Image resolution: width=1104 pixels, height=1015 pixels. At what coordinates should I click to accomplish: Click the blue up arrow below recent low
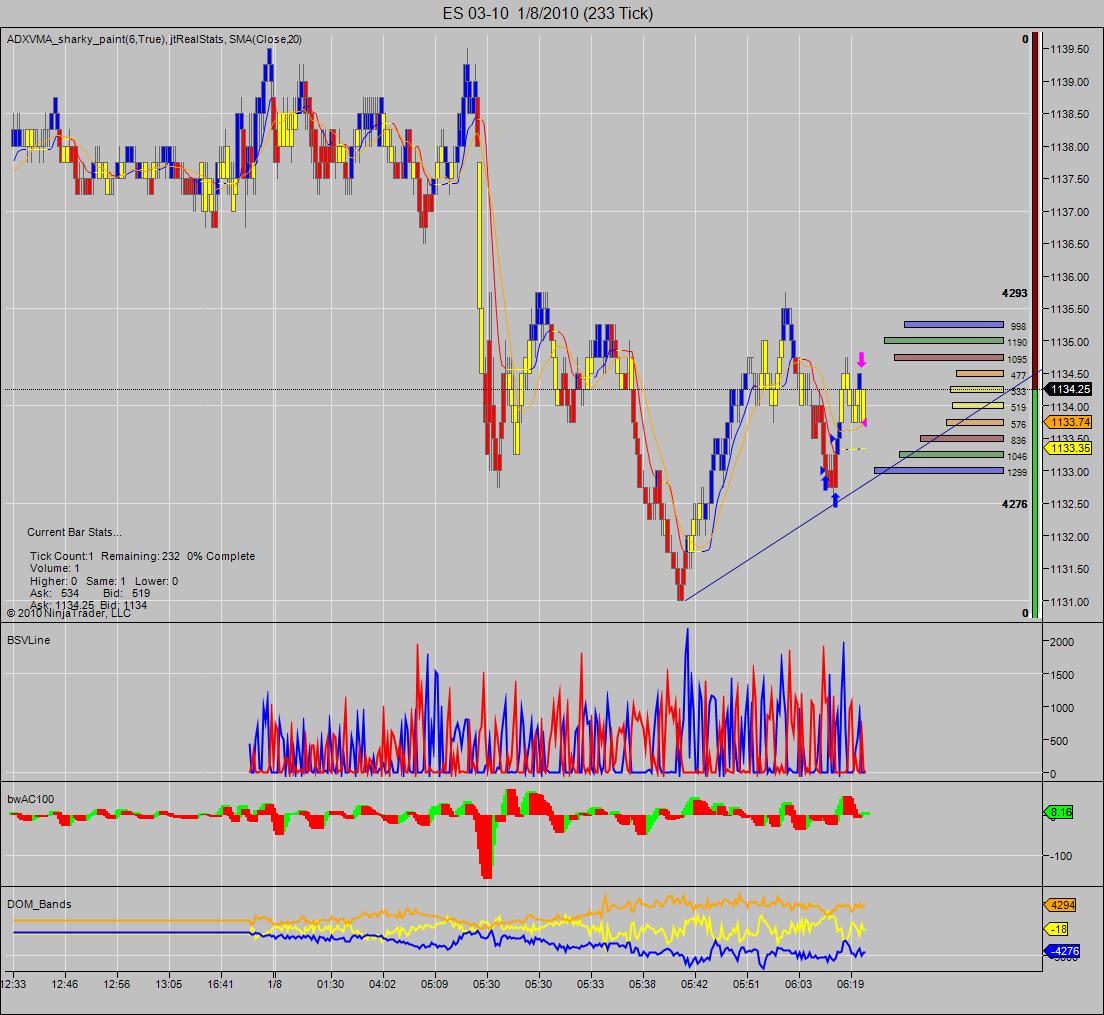835,500
